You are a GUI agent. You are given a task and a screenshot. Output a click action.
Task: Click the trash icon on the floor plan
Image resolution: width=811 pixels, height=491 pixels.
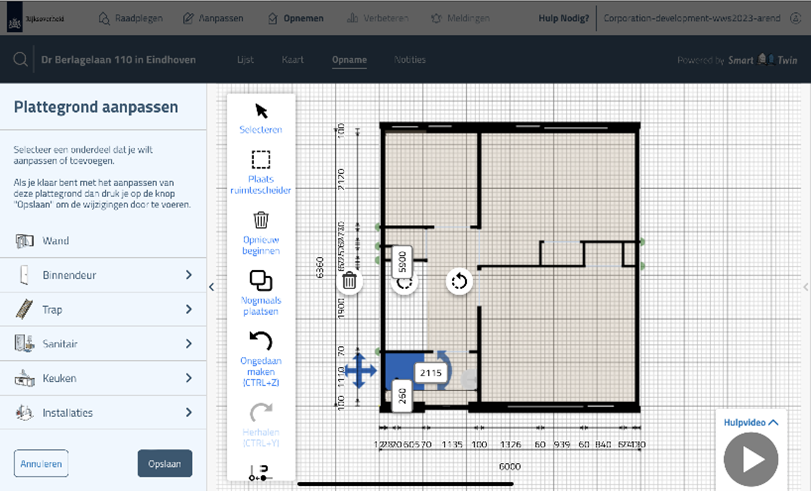tap(350, 281)
